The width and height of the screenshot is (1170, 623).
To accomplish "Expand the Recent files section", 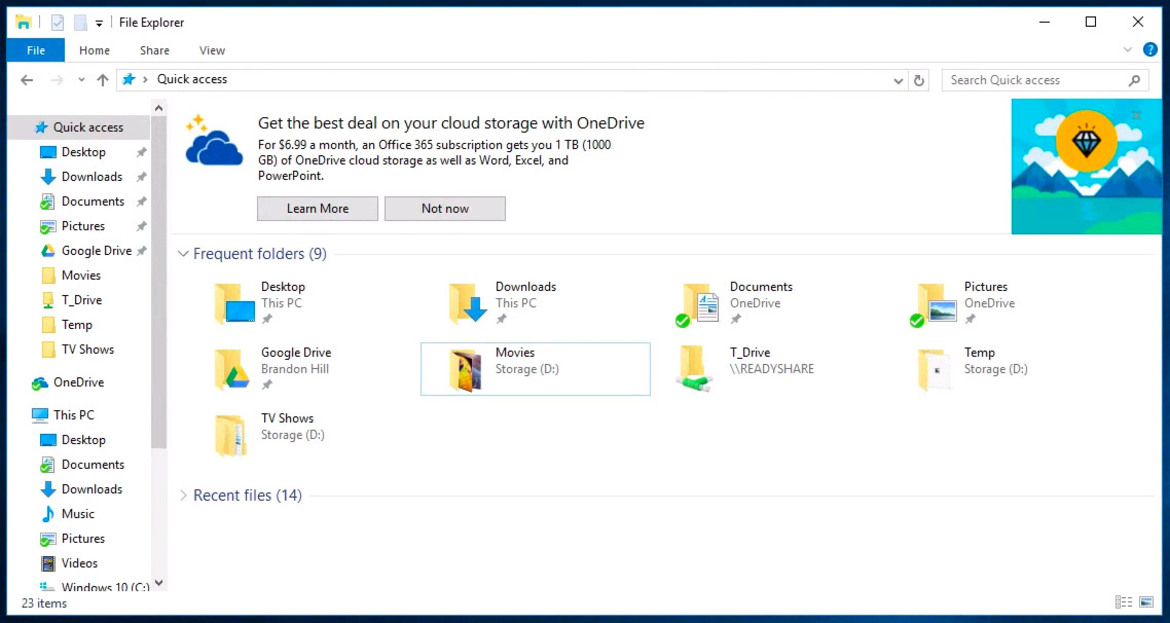I will (184, 496).
